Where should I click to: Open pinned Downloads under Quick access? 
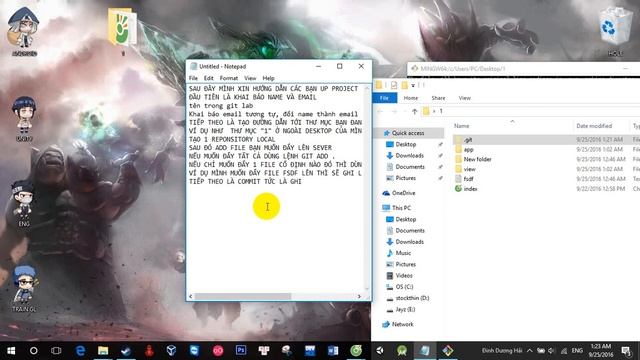409,156
